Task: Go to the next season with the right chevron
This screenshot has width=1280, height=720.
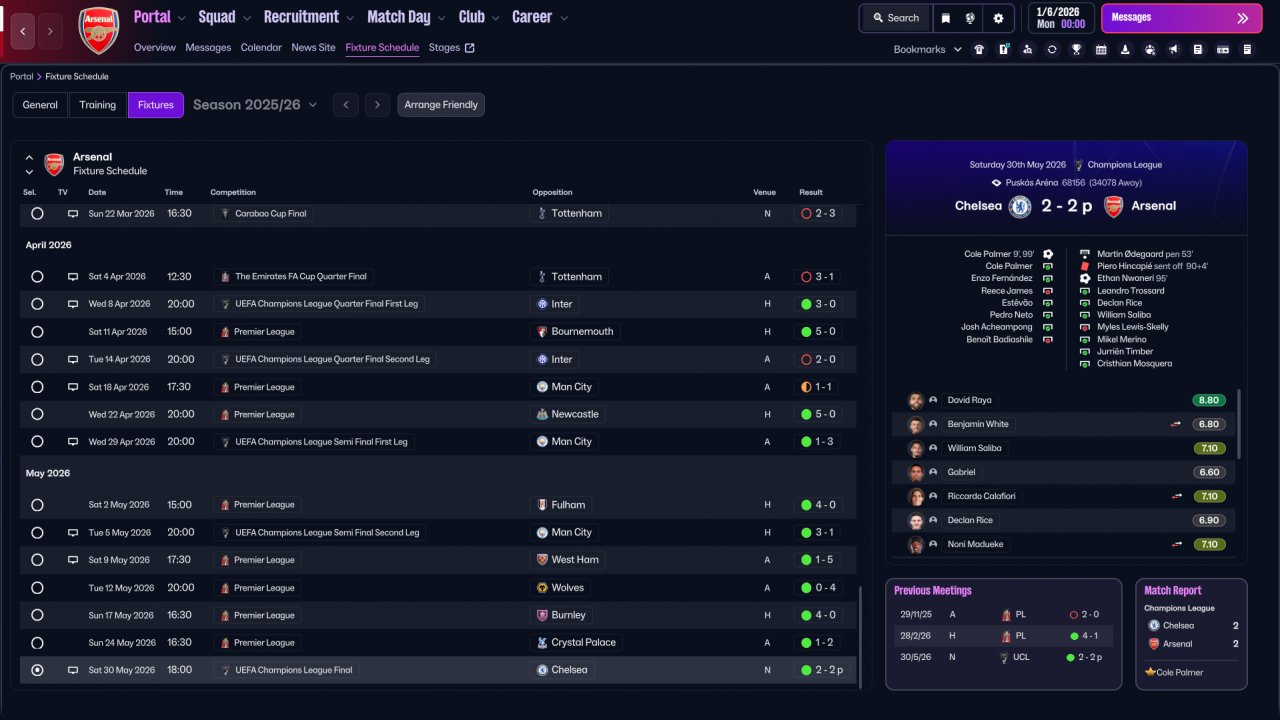Action: [377, 105]
